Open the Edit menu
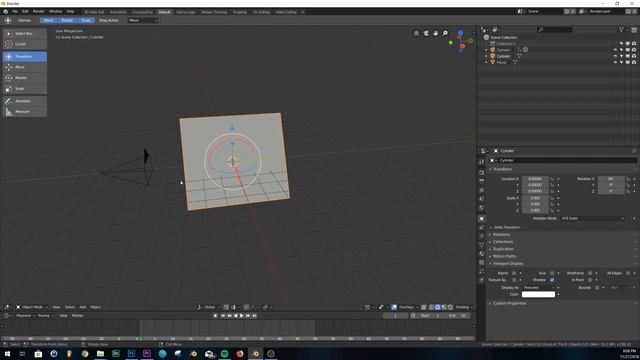 25,11
